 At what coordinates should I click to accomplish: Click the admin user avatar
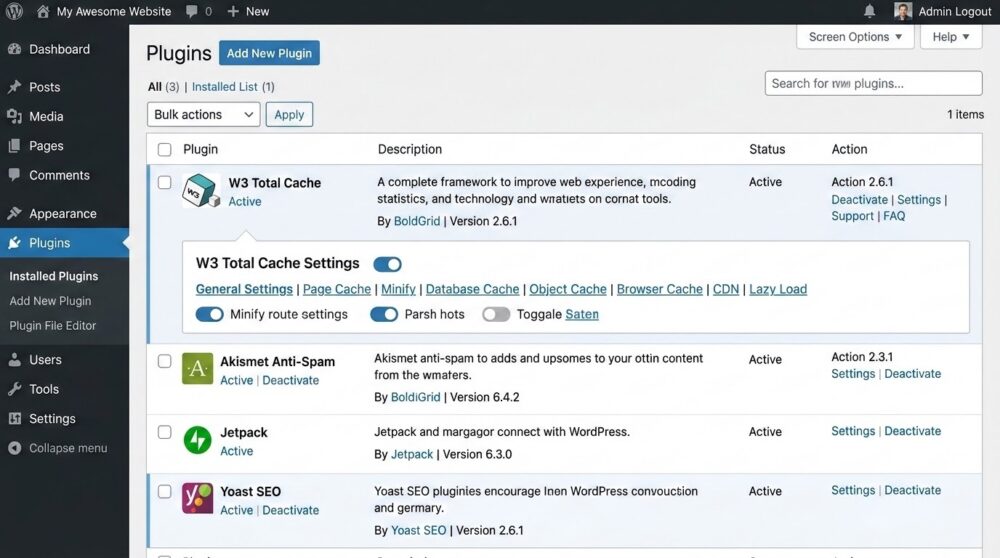click(902, 11)
